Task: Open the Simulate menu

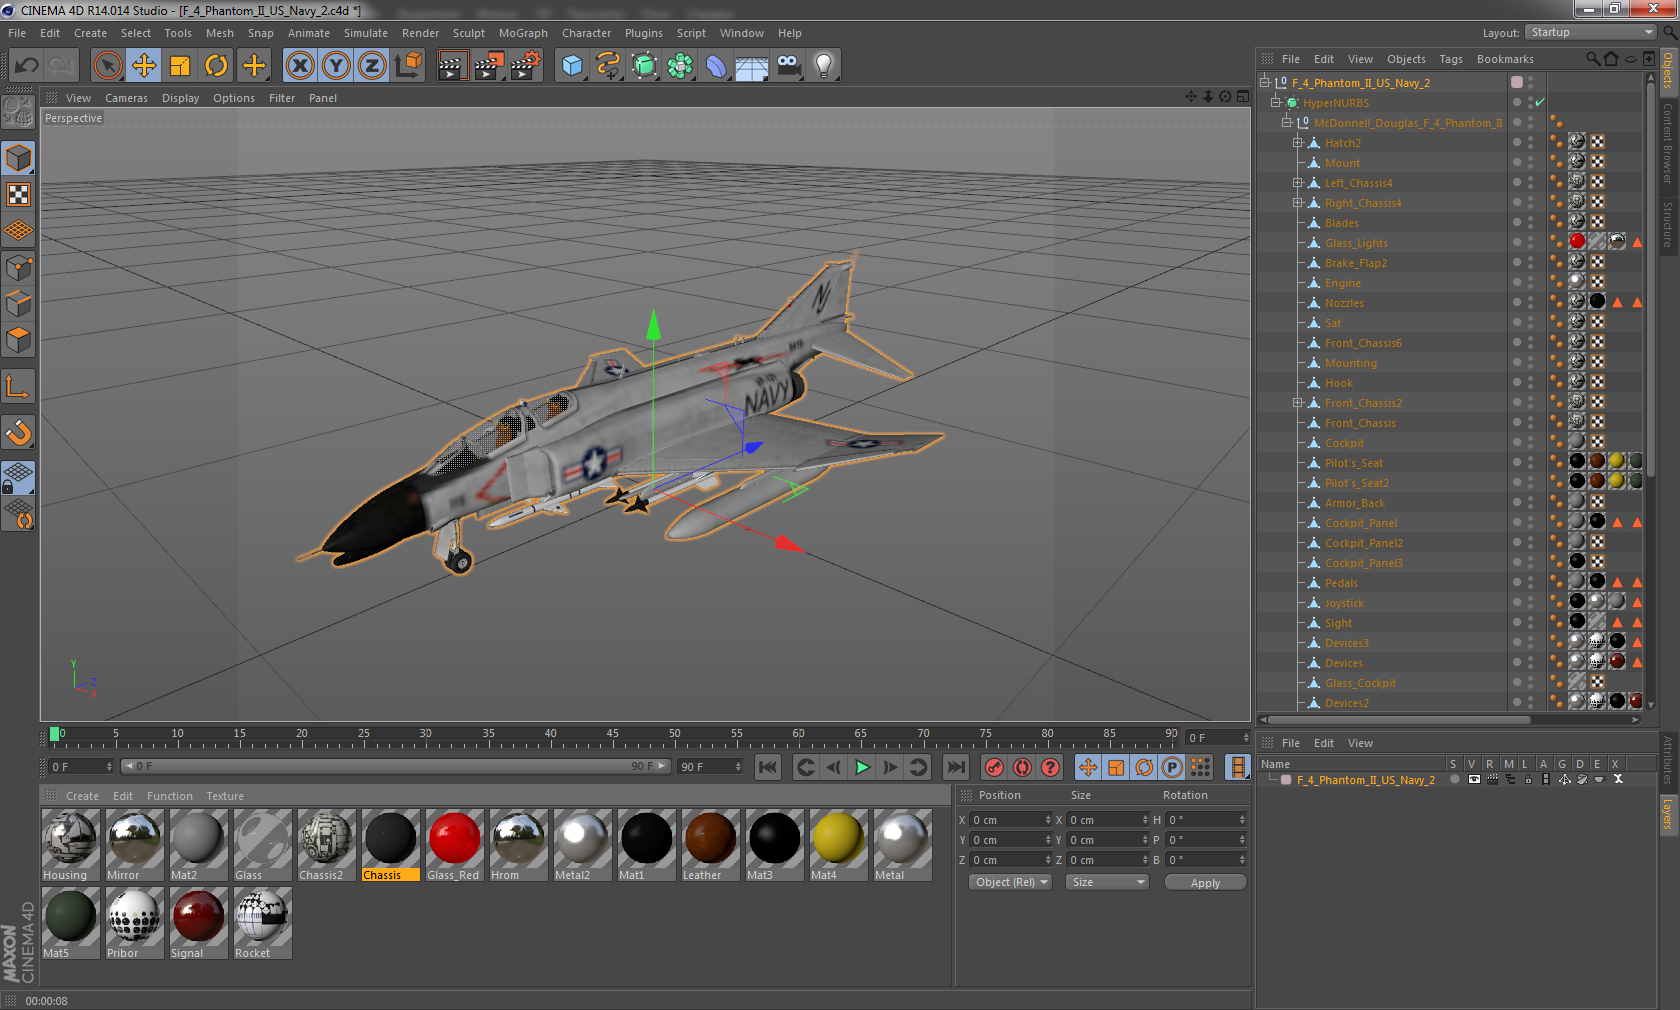Action: (x=366, y=33)
